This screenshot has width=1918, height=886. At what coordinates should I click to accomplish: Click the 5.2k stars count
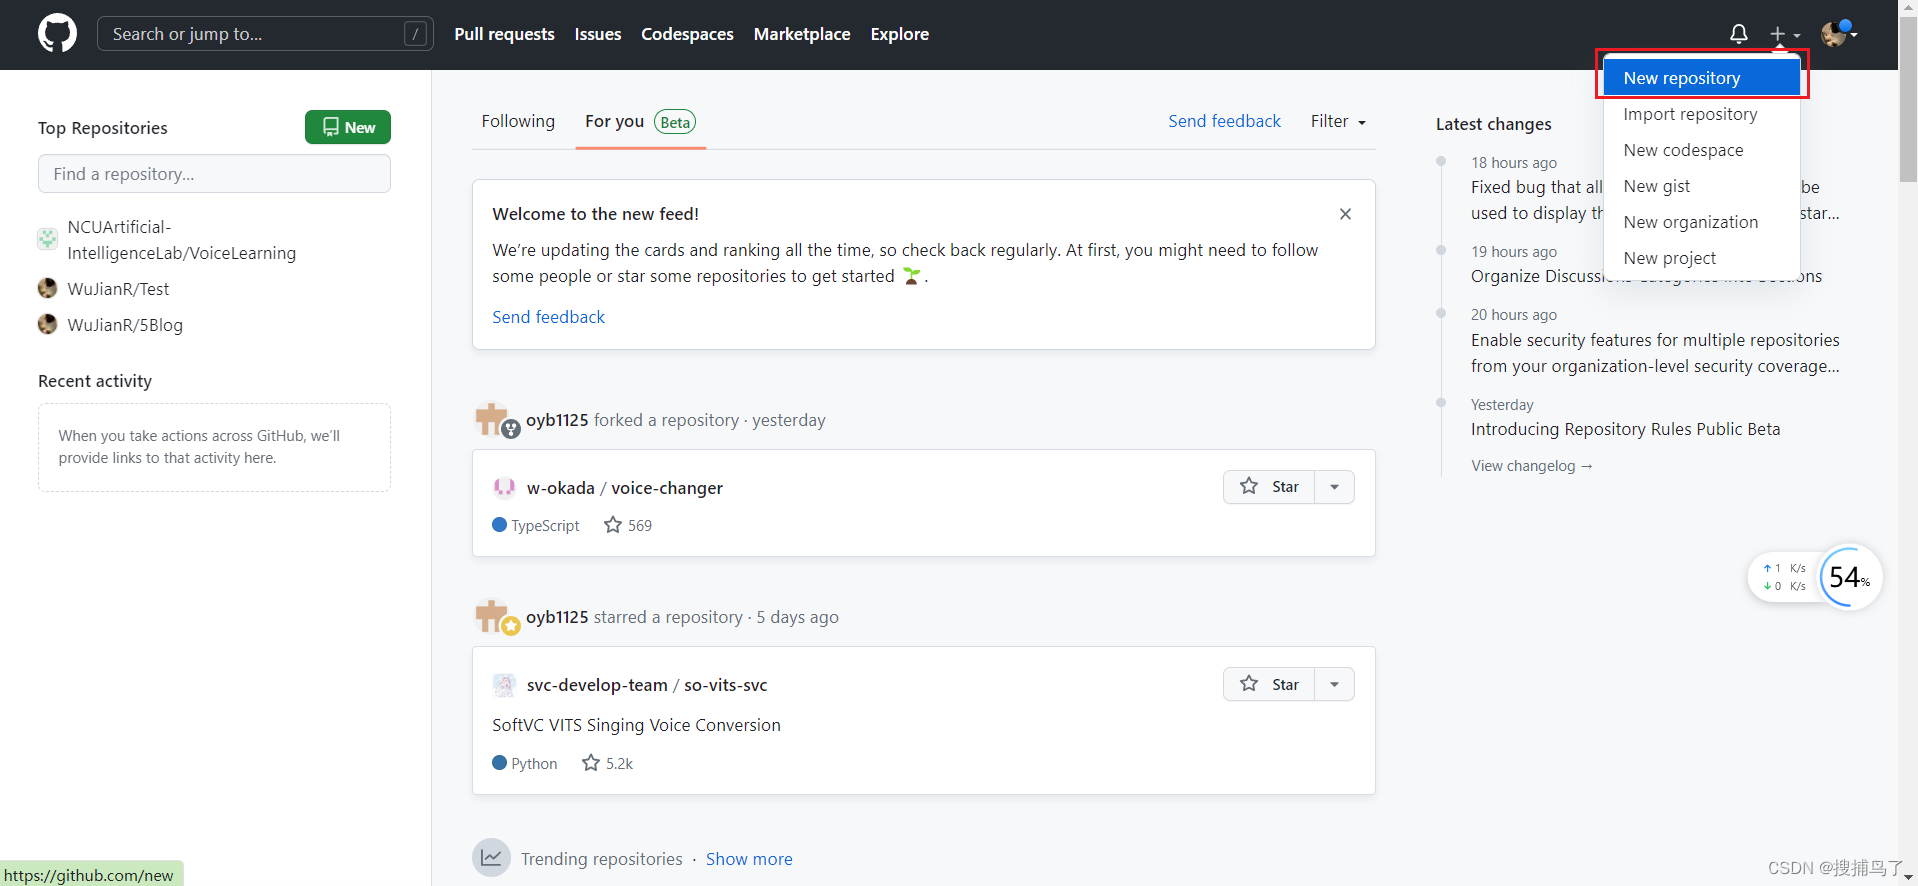tap(607, 763)
